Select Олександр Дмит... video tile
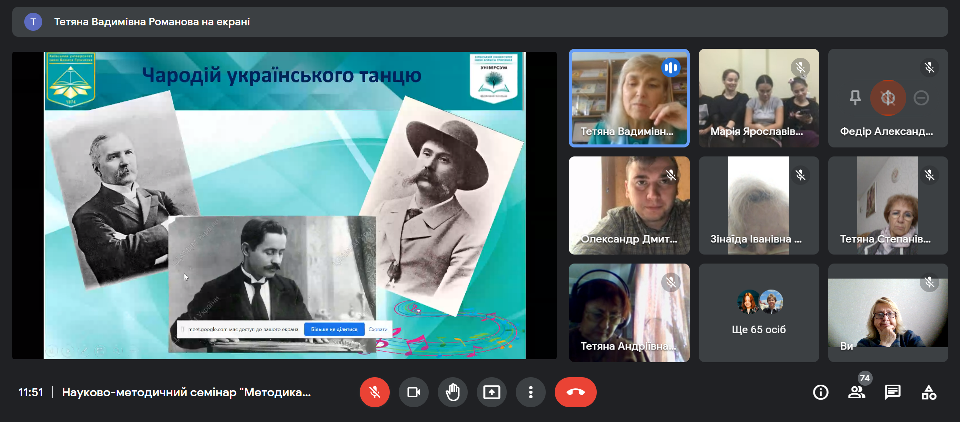960x422 pixels. [x=629, y=205]
